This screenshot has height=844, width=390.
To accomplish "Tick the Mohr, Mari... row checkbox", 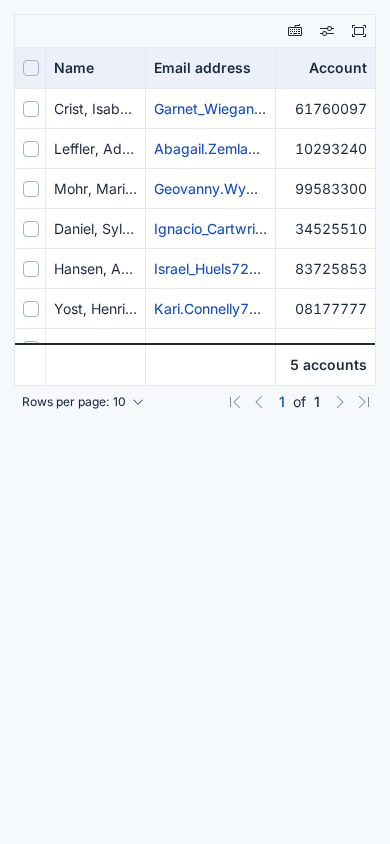I will (x=31, y=189).
